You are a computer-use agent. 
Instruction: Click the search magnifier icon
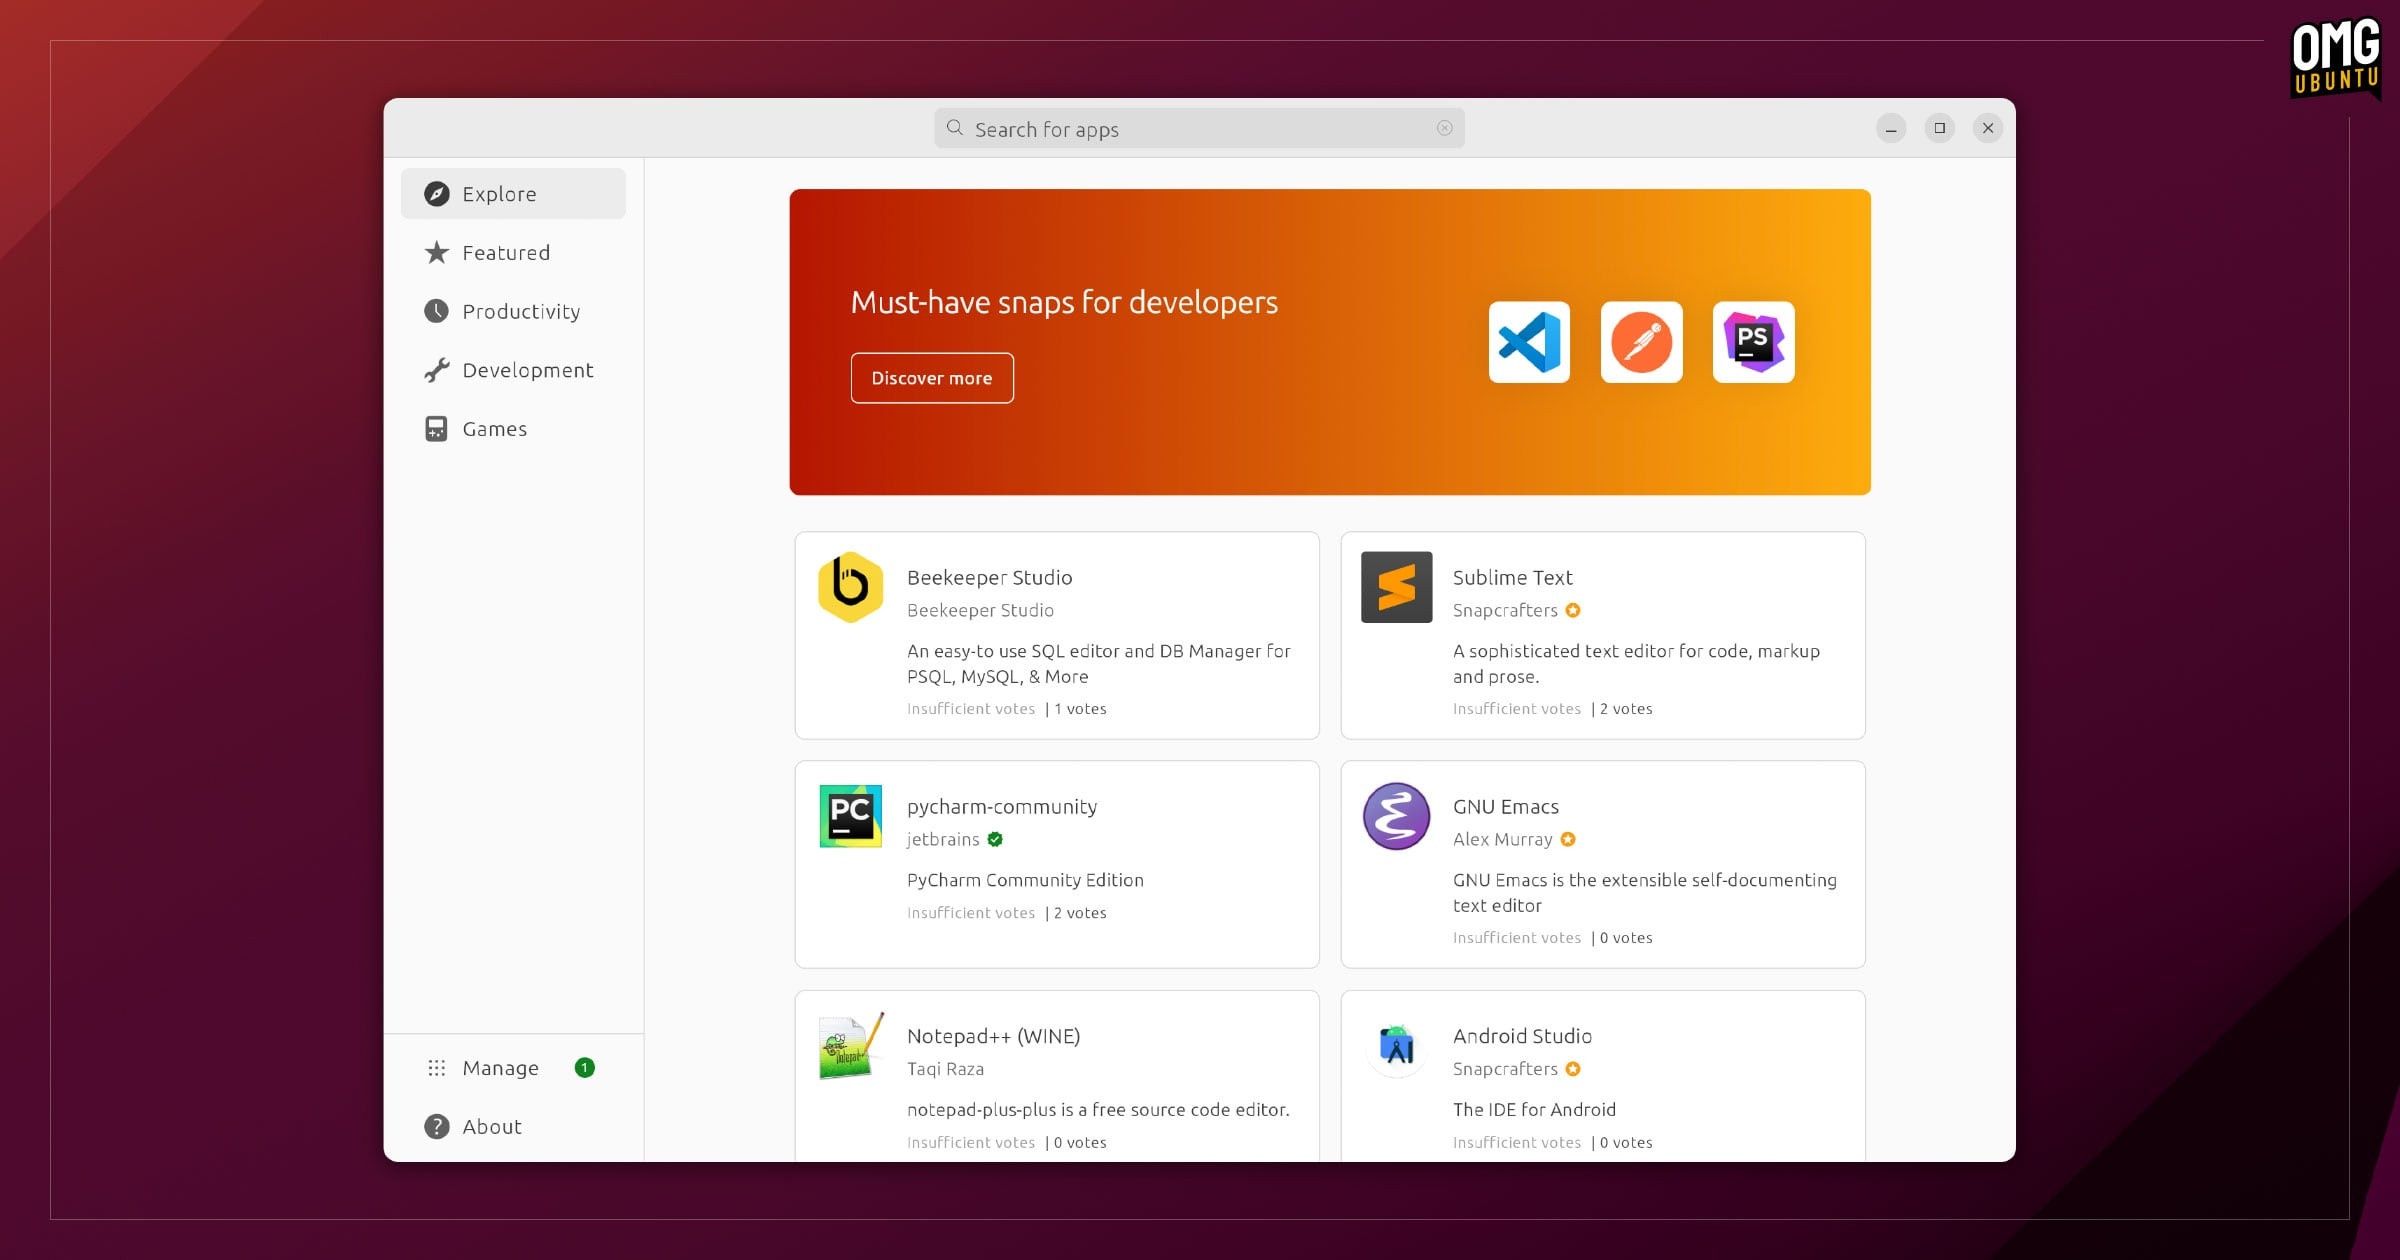point(955,128)
